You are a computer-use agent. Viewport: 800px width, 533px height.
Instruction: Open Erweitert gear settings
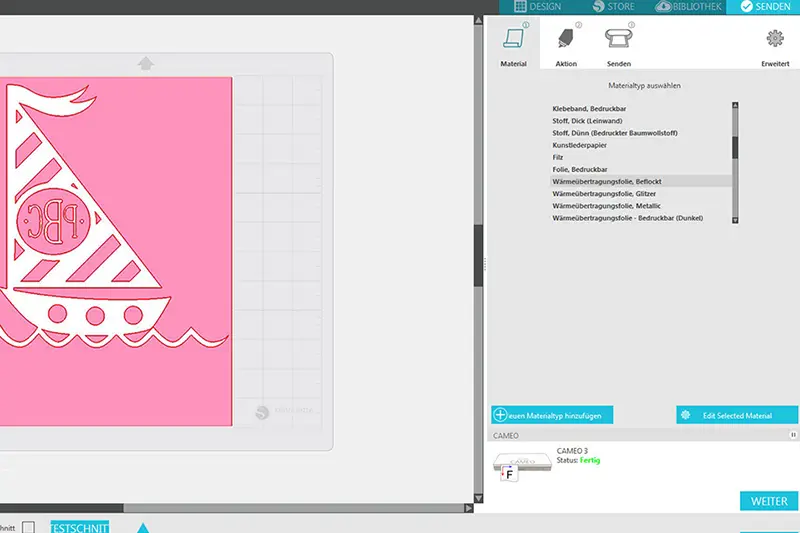pos(775,42)
